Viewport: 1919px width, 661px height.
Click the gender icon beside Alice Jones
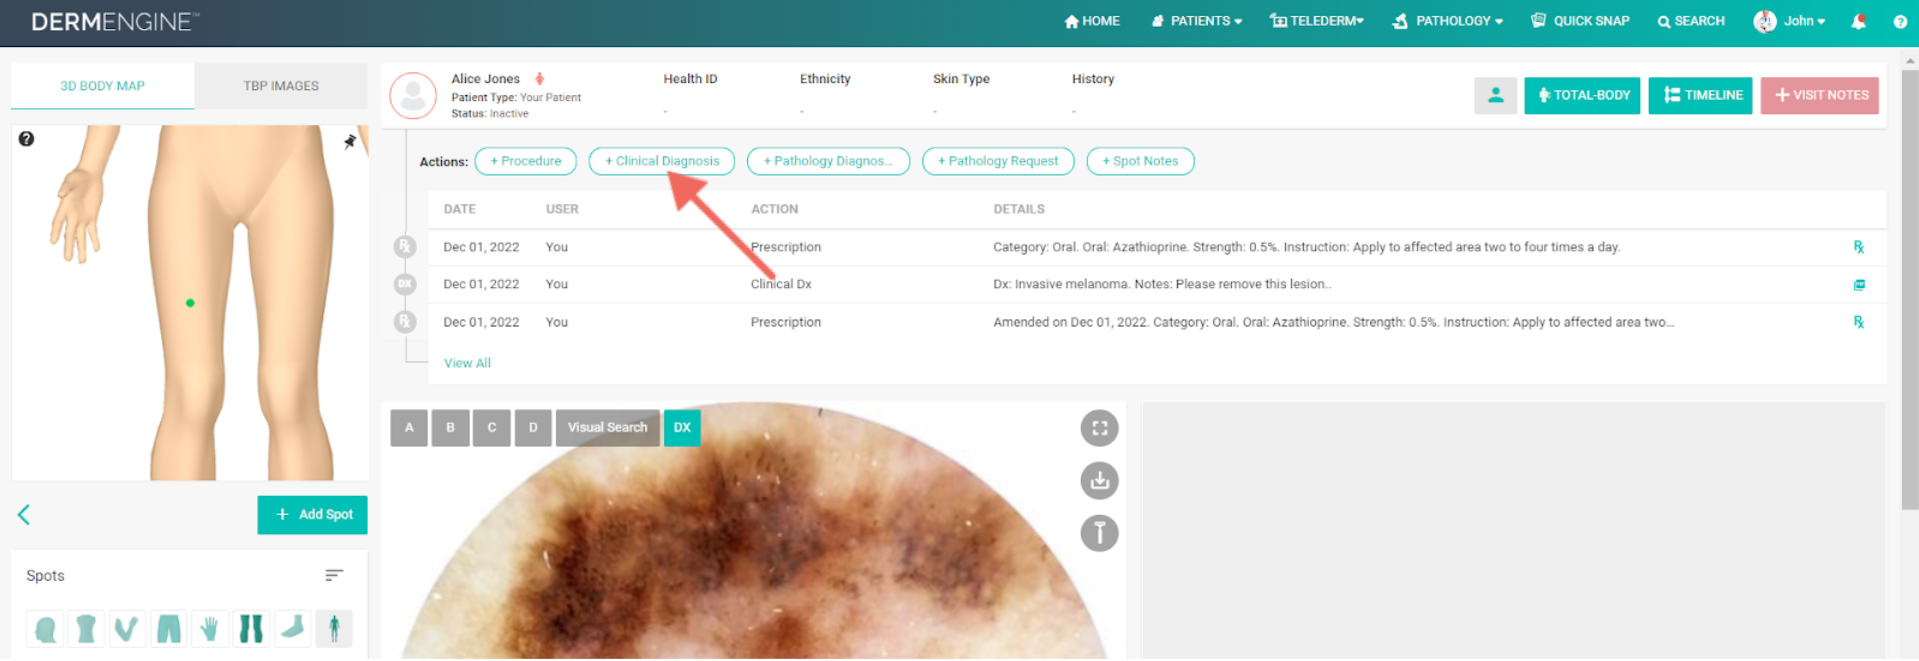(x=540, y=78)
